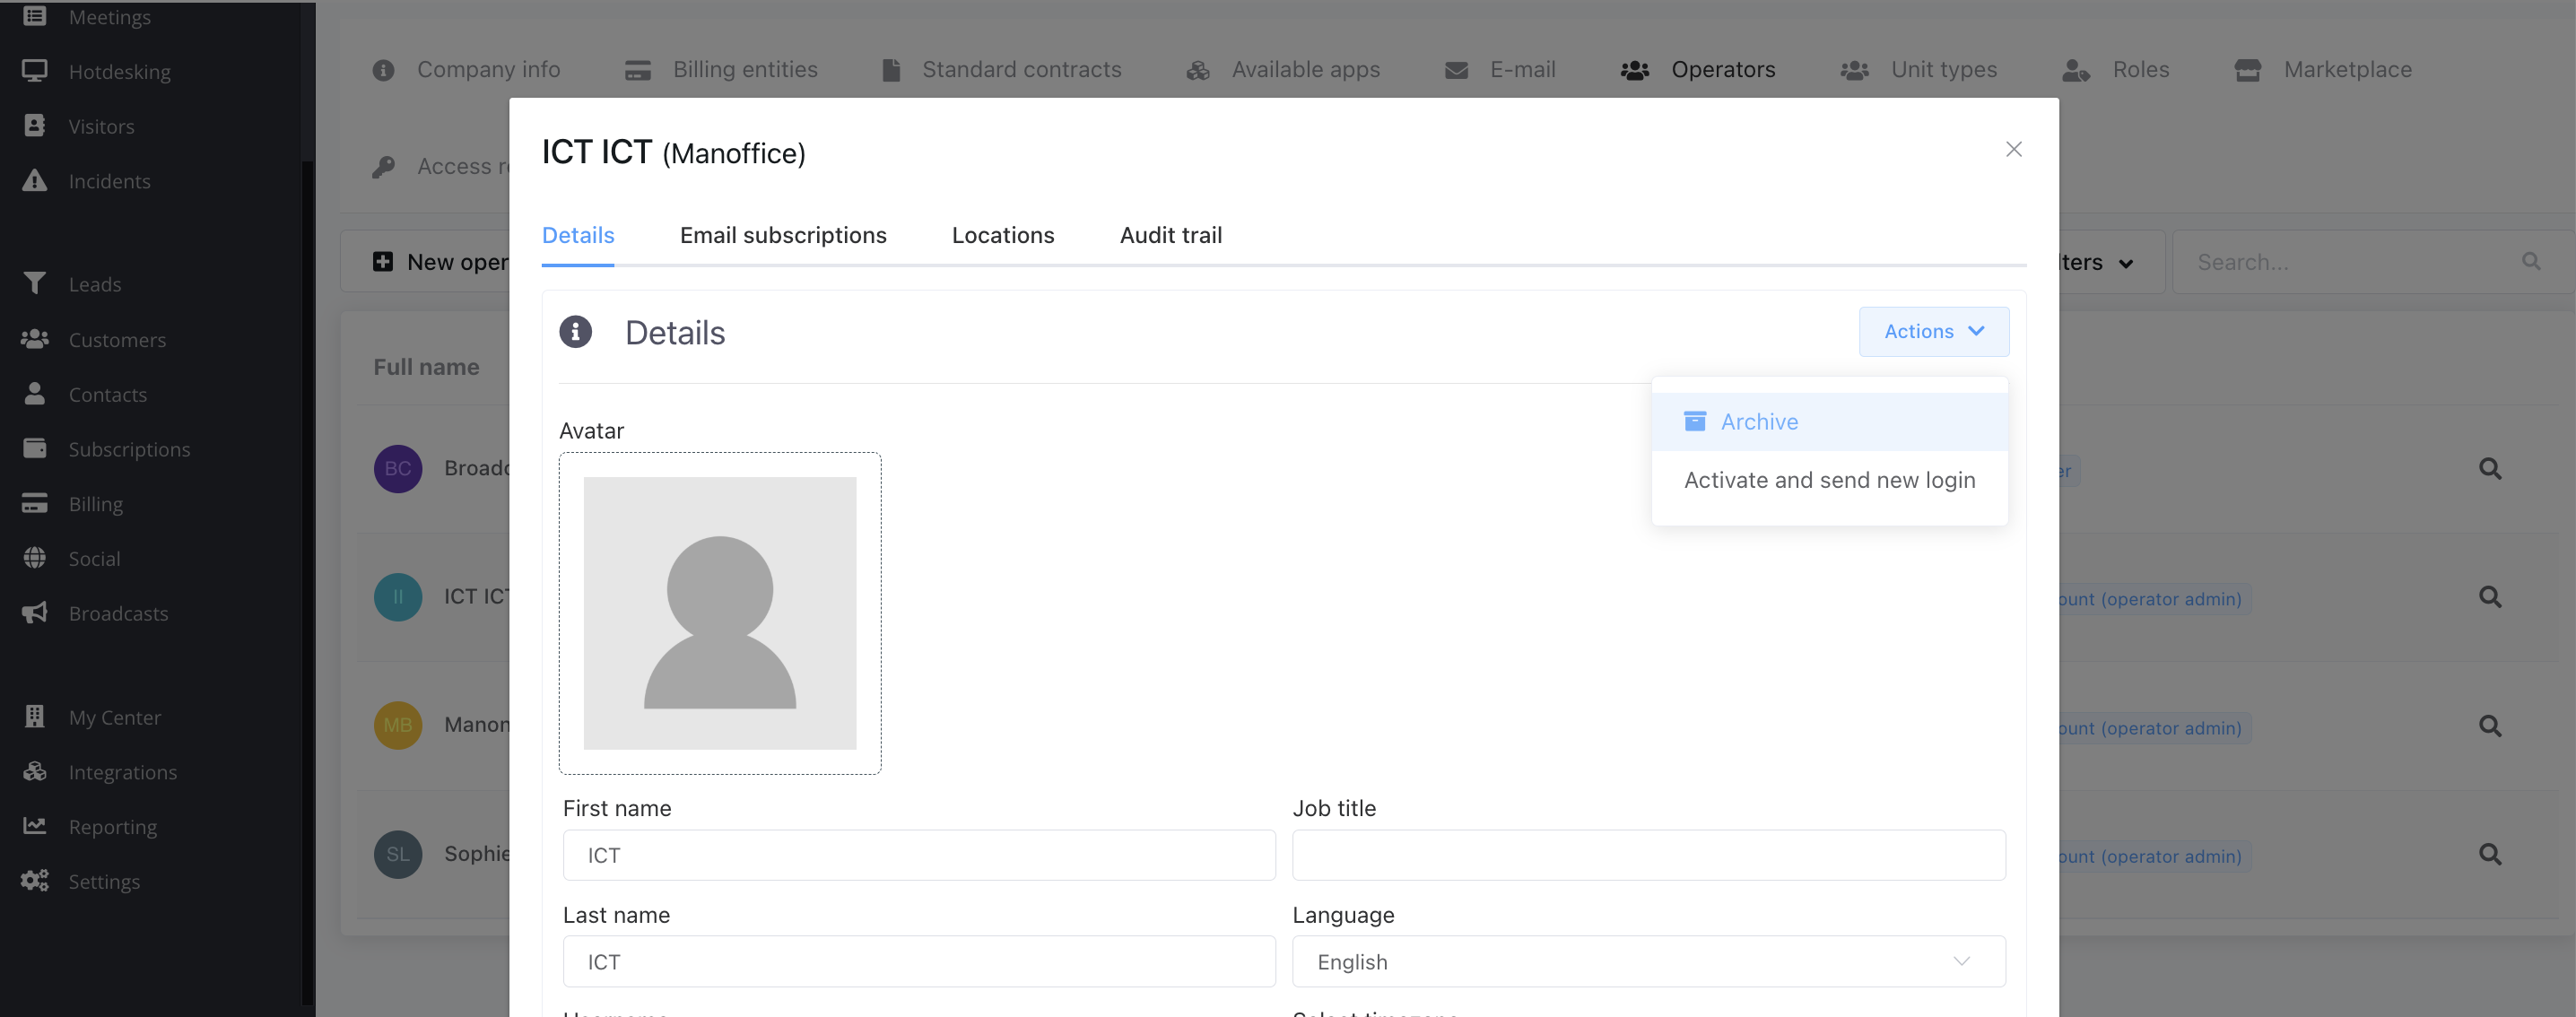
Task: Open the Audit trail tab
Action: (x=1170, y=235)
